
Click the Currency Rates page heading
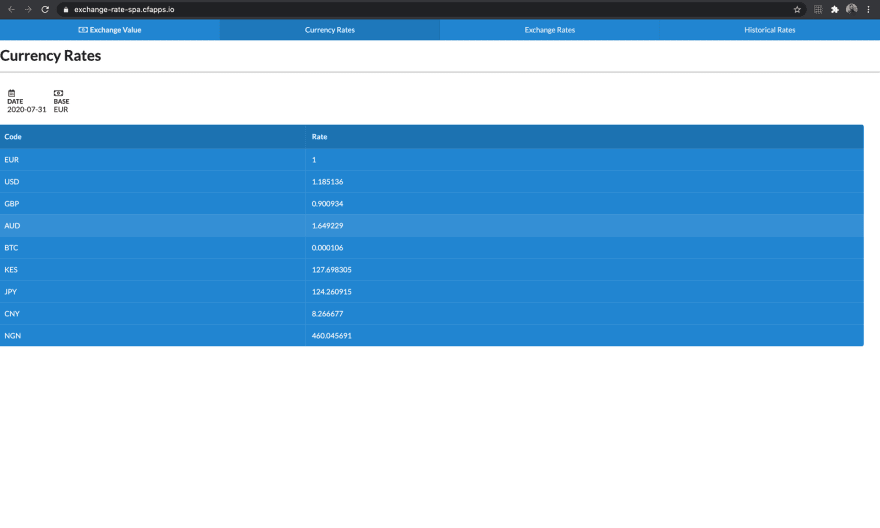click(51, 56)
